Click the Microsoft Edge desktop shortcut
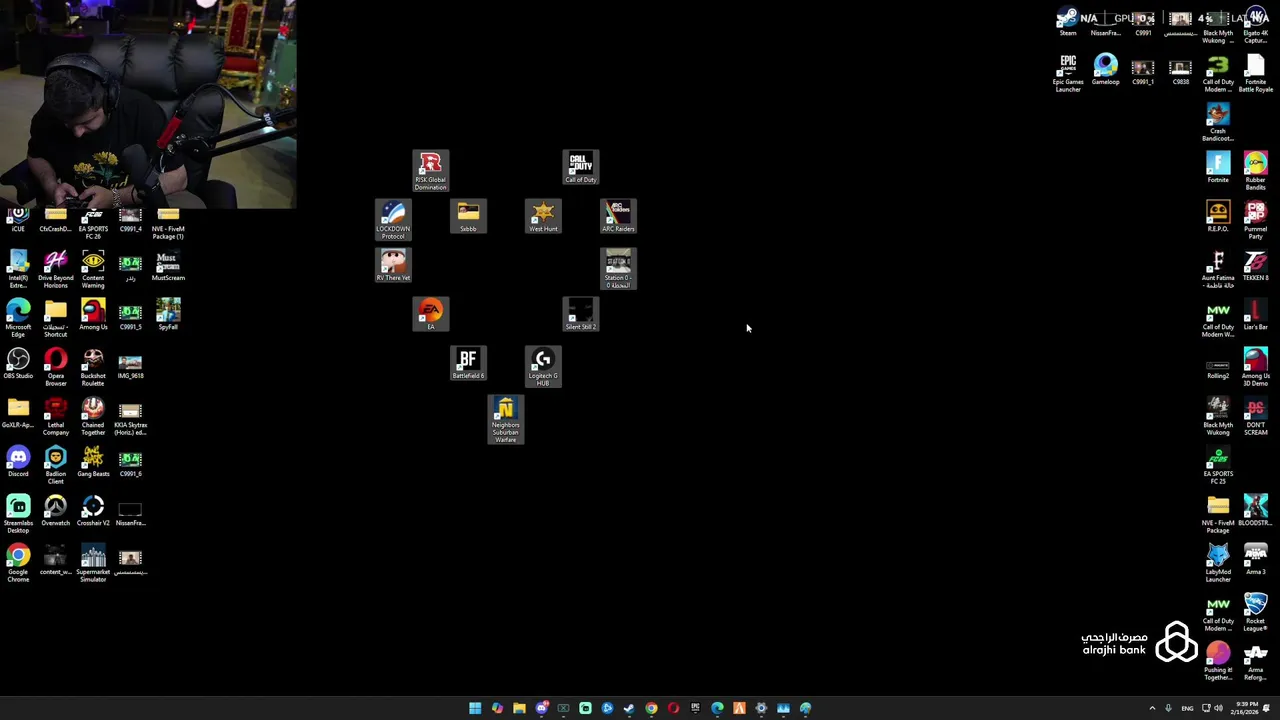Viewport: 1280px width, 720px height. (x=18, y=318)
